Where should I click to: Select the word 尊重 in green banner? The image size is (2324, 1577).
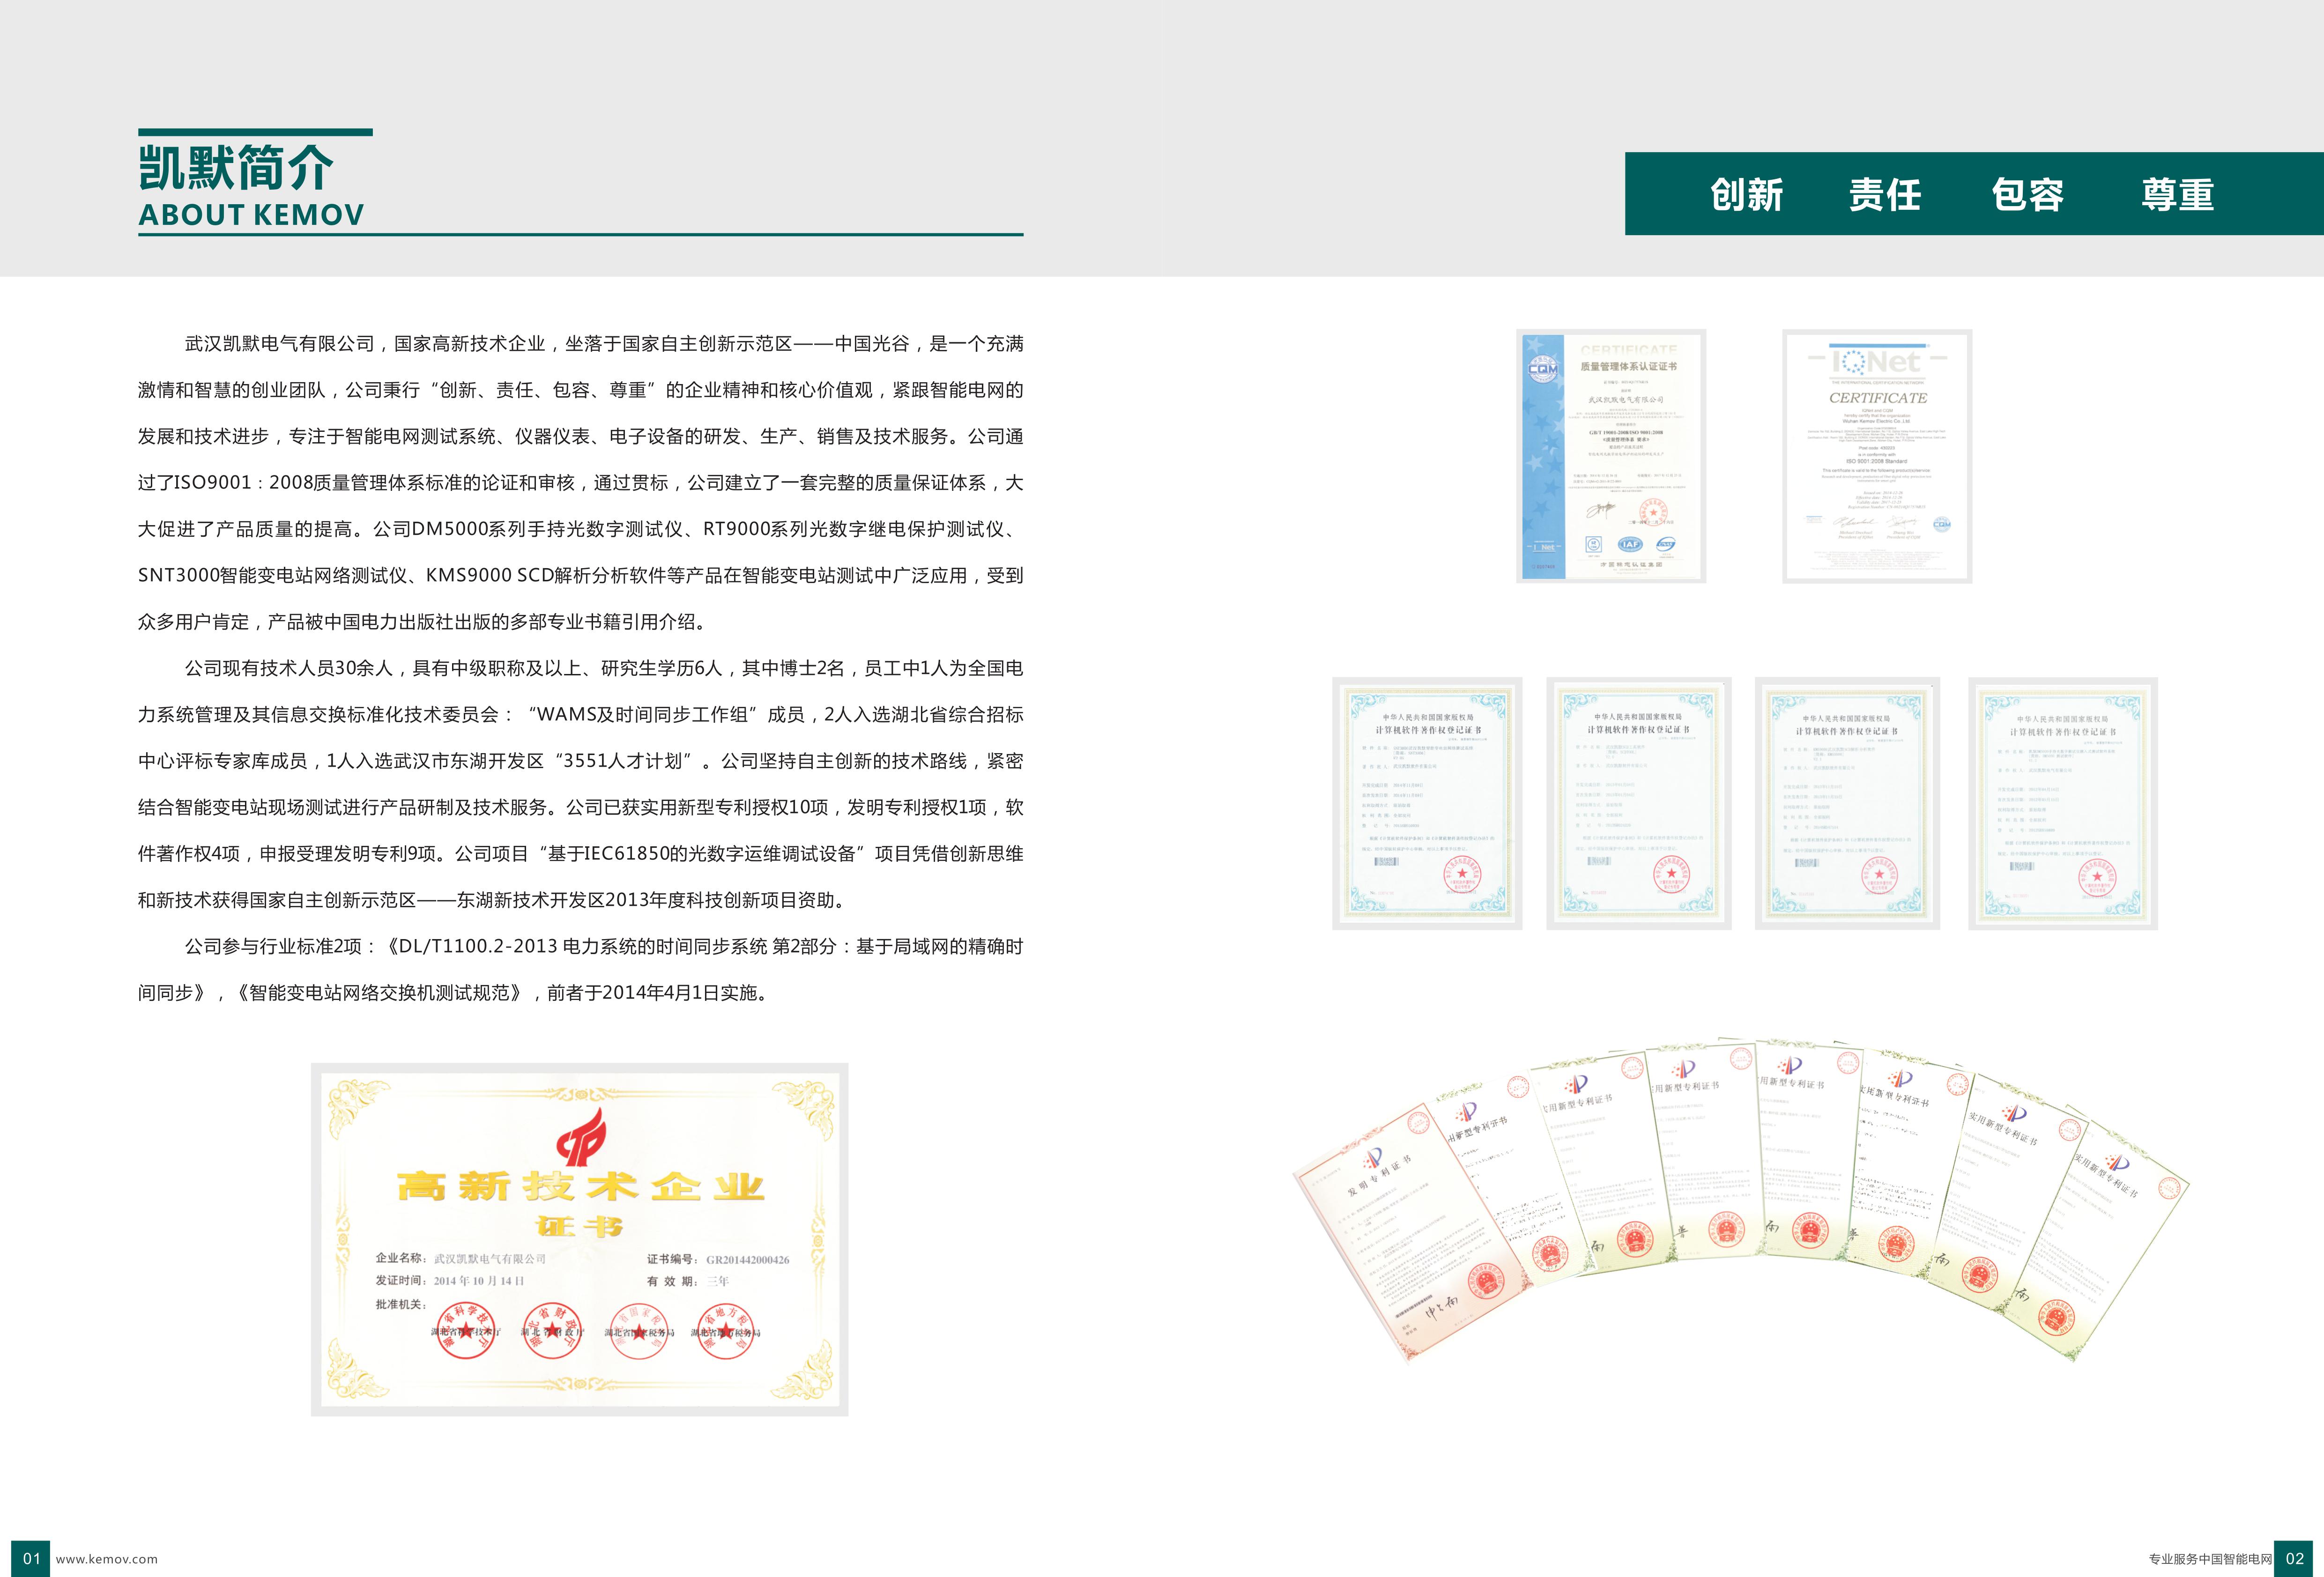coord(2177,194)
